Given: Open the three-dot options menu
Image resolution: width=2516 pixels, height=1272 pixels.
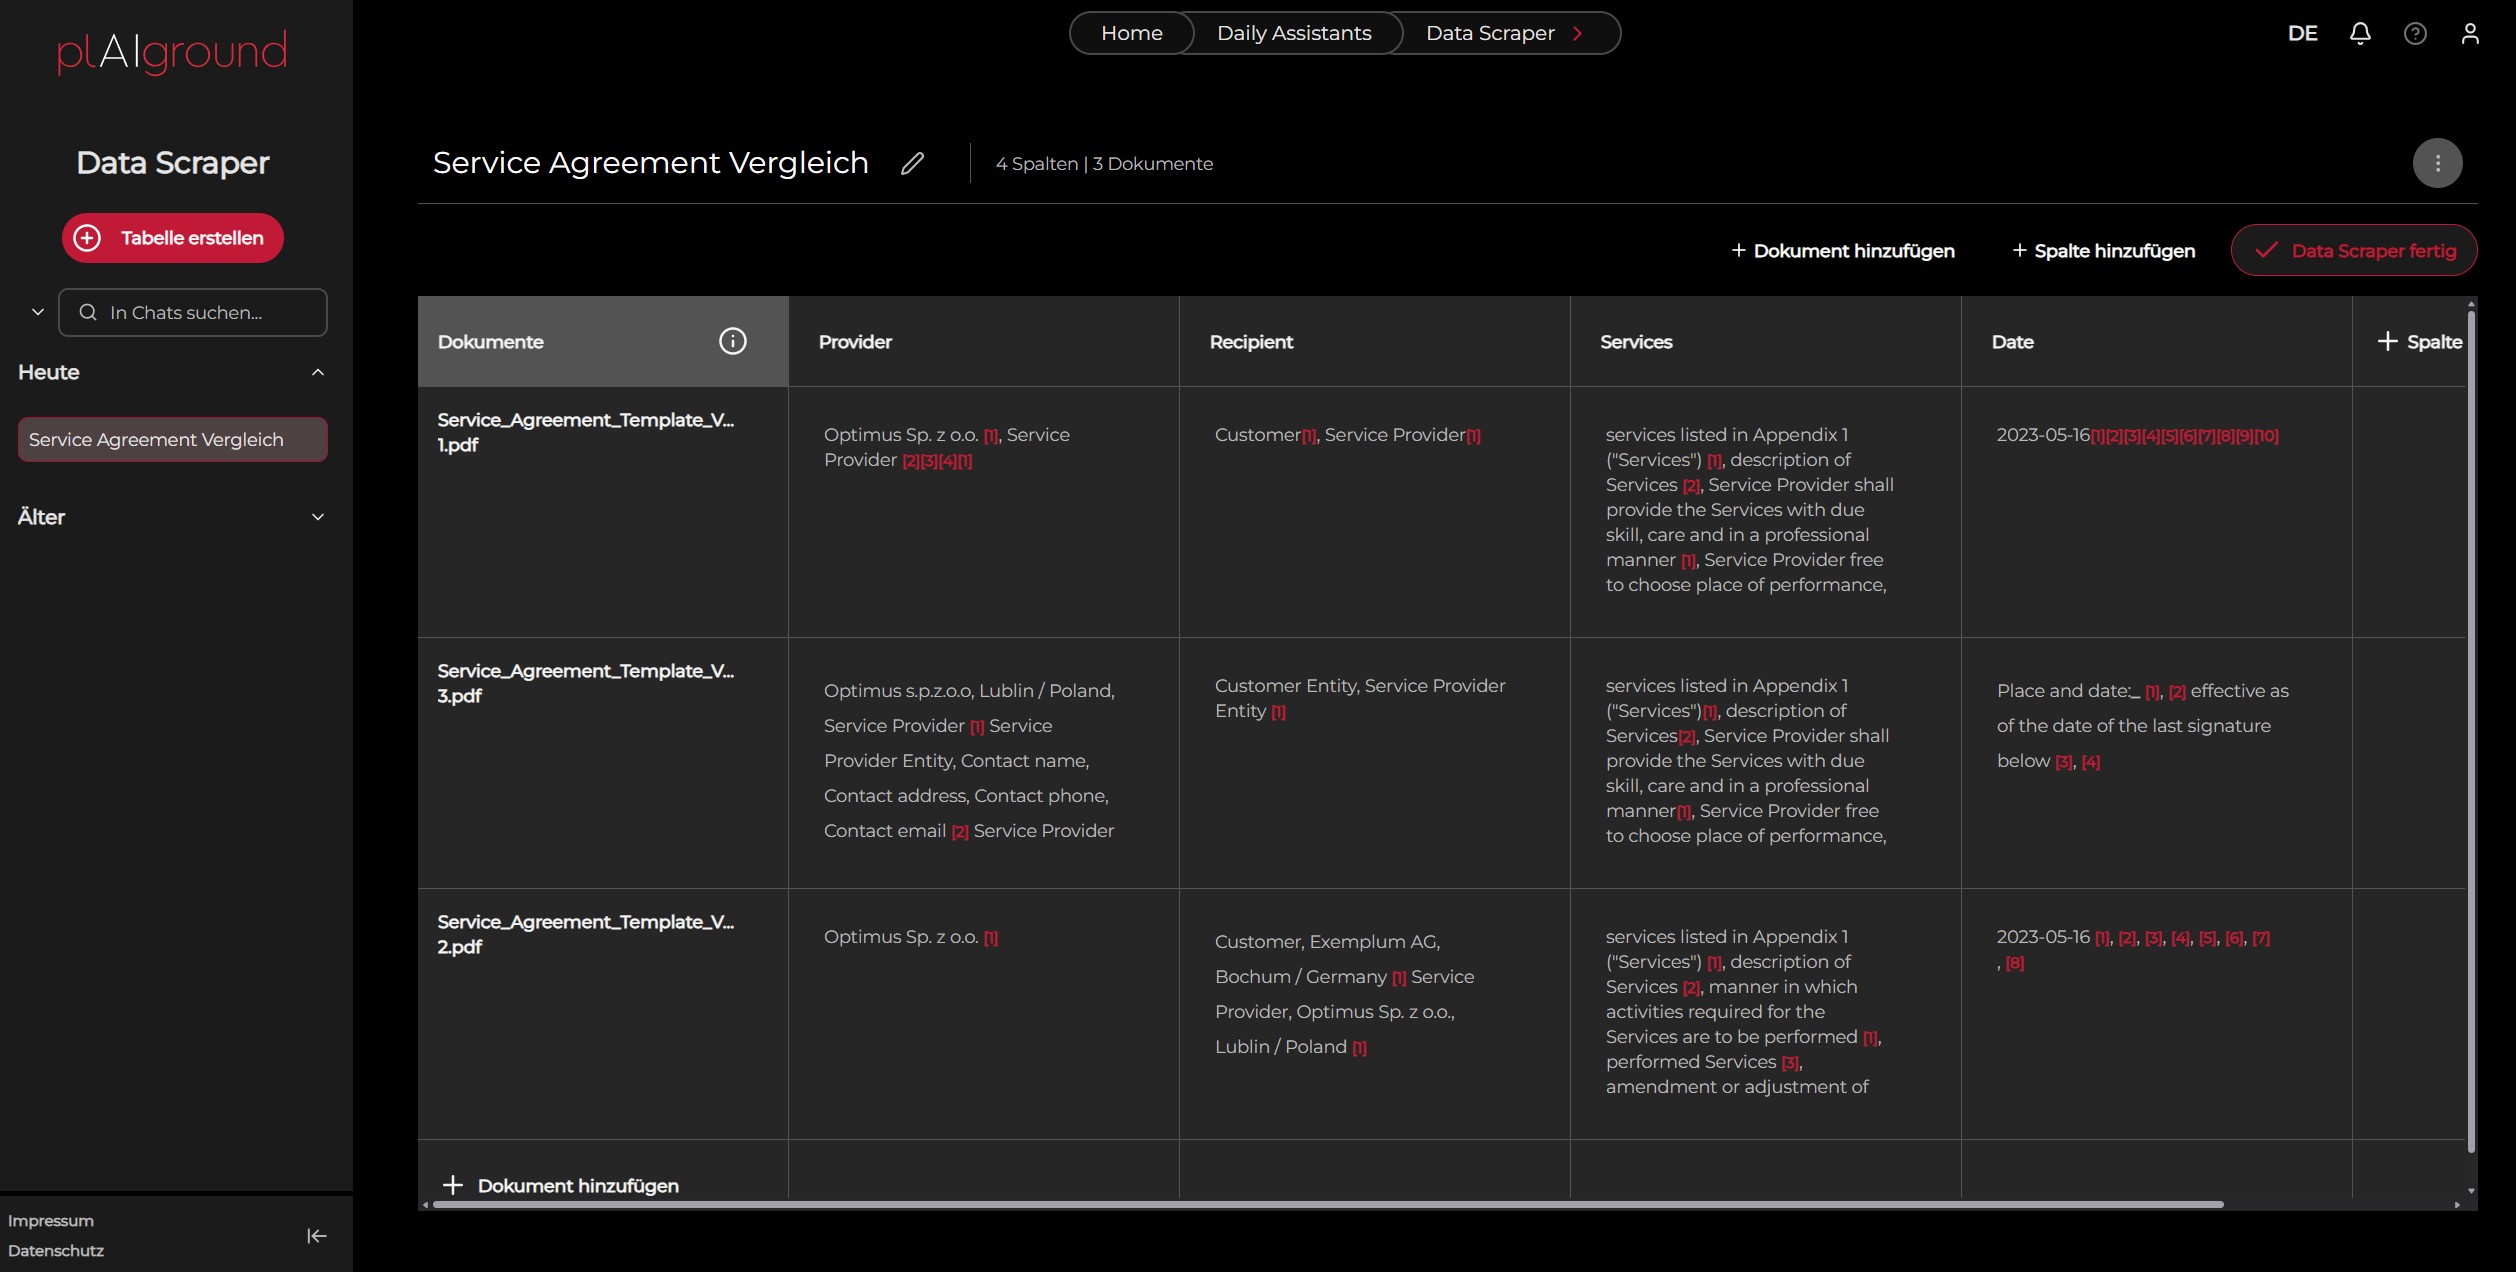Looking at the screenshot, I should pyautogui.click(x=2437, y=163).
